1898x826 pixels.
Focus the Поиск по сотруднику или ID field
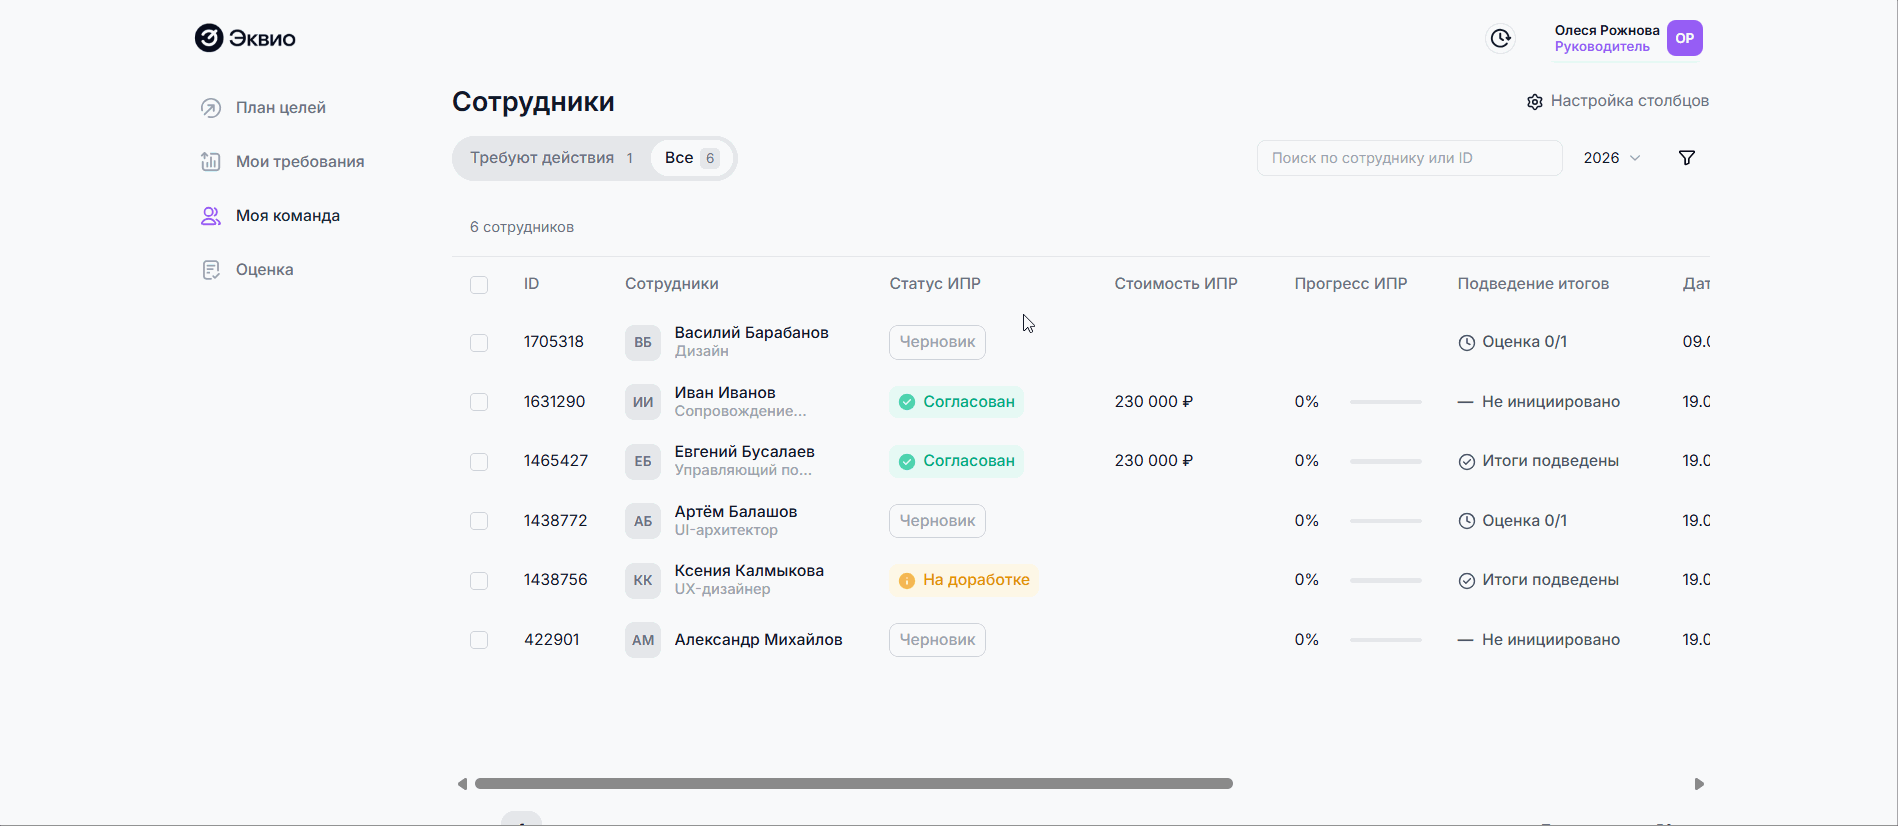click(1410, 158)
